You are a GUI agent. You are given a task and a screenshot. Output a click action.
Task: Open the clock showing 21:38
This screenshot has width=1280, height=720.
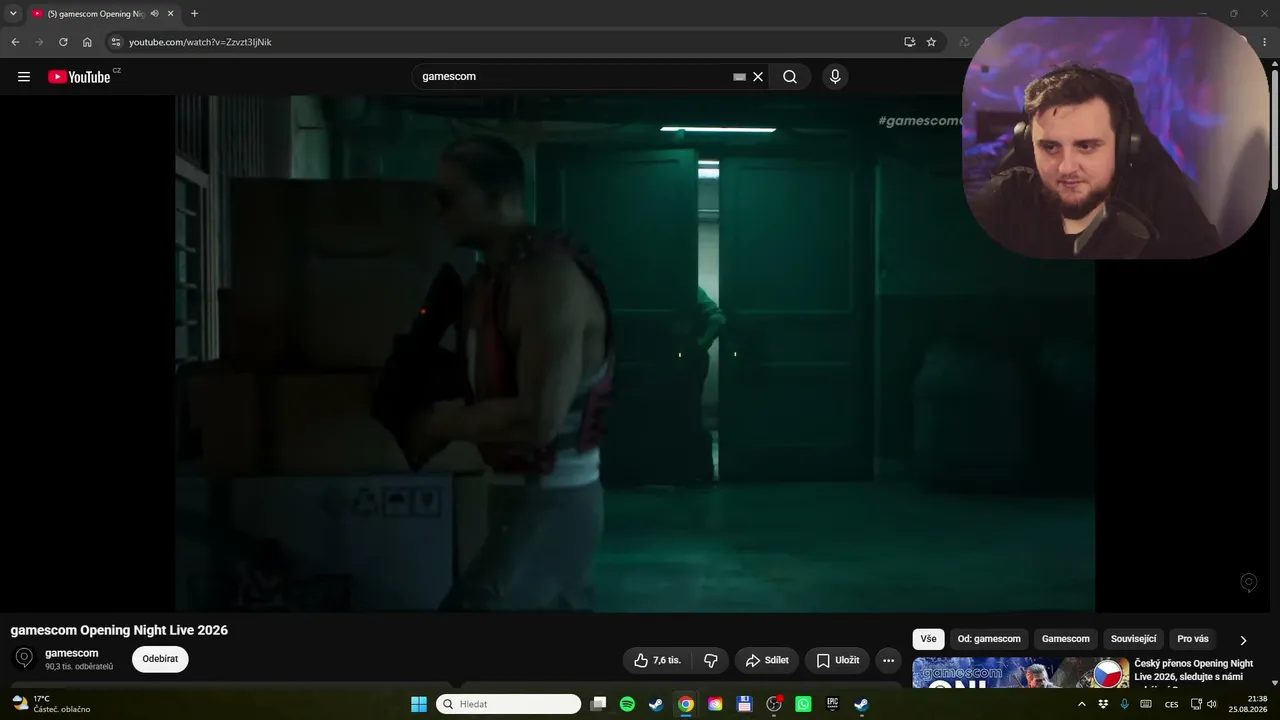1250,704
